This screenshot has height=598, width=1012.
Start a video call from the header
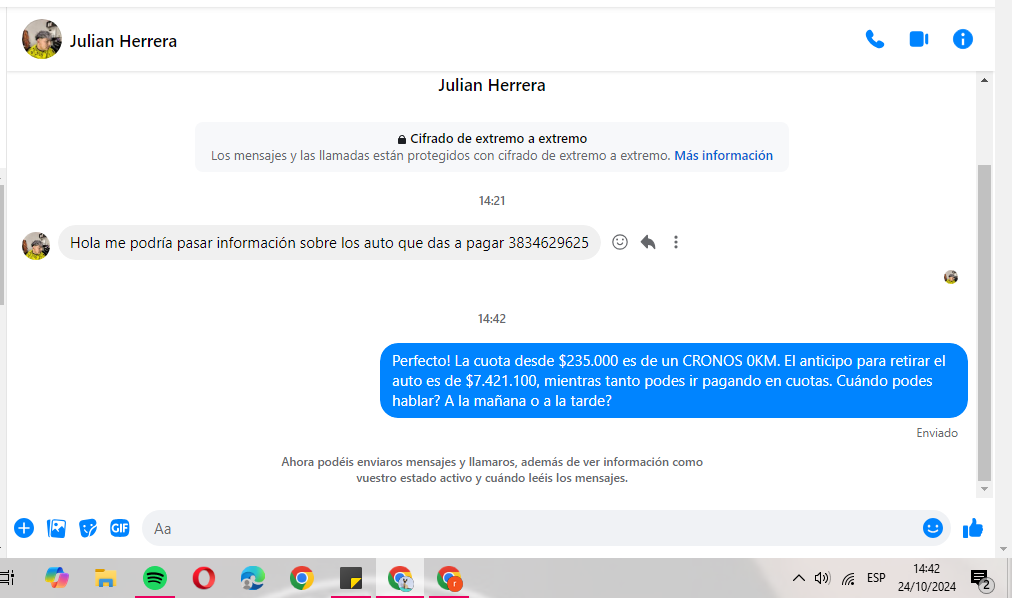tap(918, 39)
